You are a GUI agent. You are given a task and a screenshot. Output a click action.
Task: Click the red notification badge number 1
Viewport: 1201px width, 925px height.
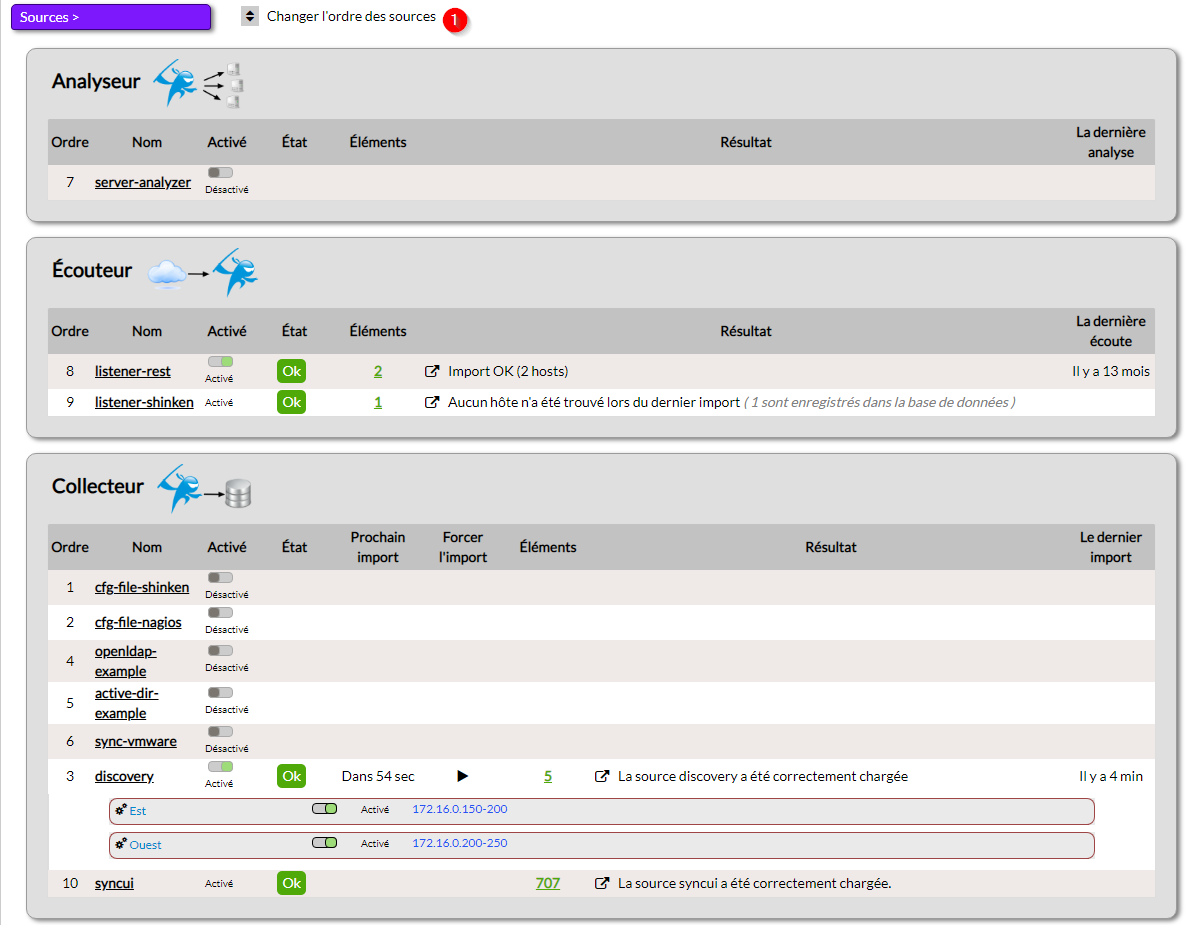coord(455,20)
